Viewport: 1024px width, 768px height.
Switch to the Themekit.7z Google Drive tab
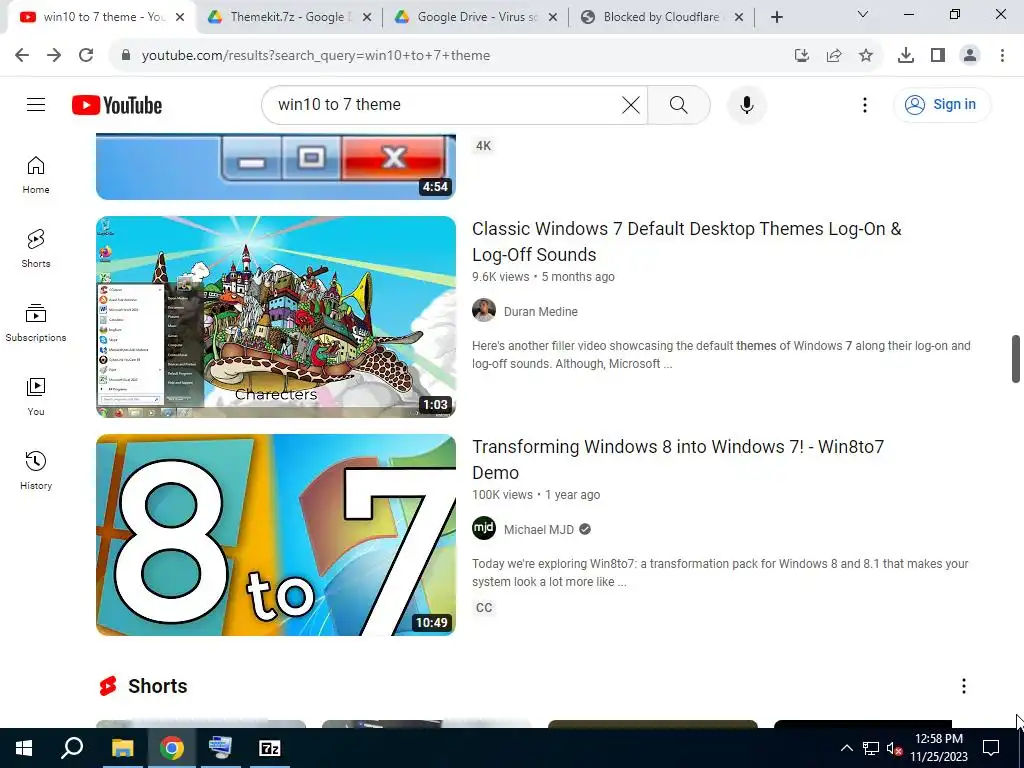(289, 17)
